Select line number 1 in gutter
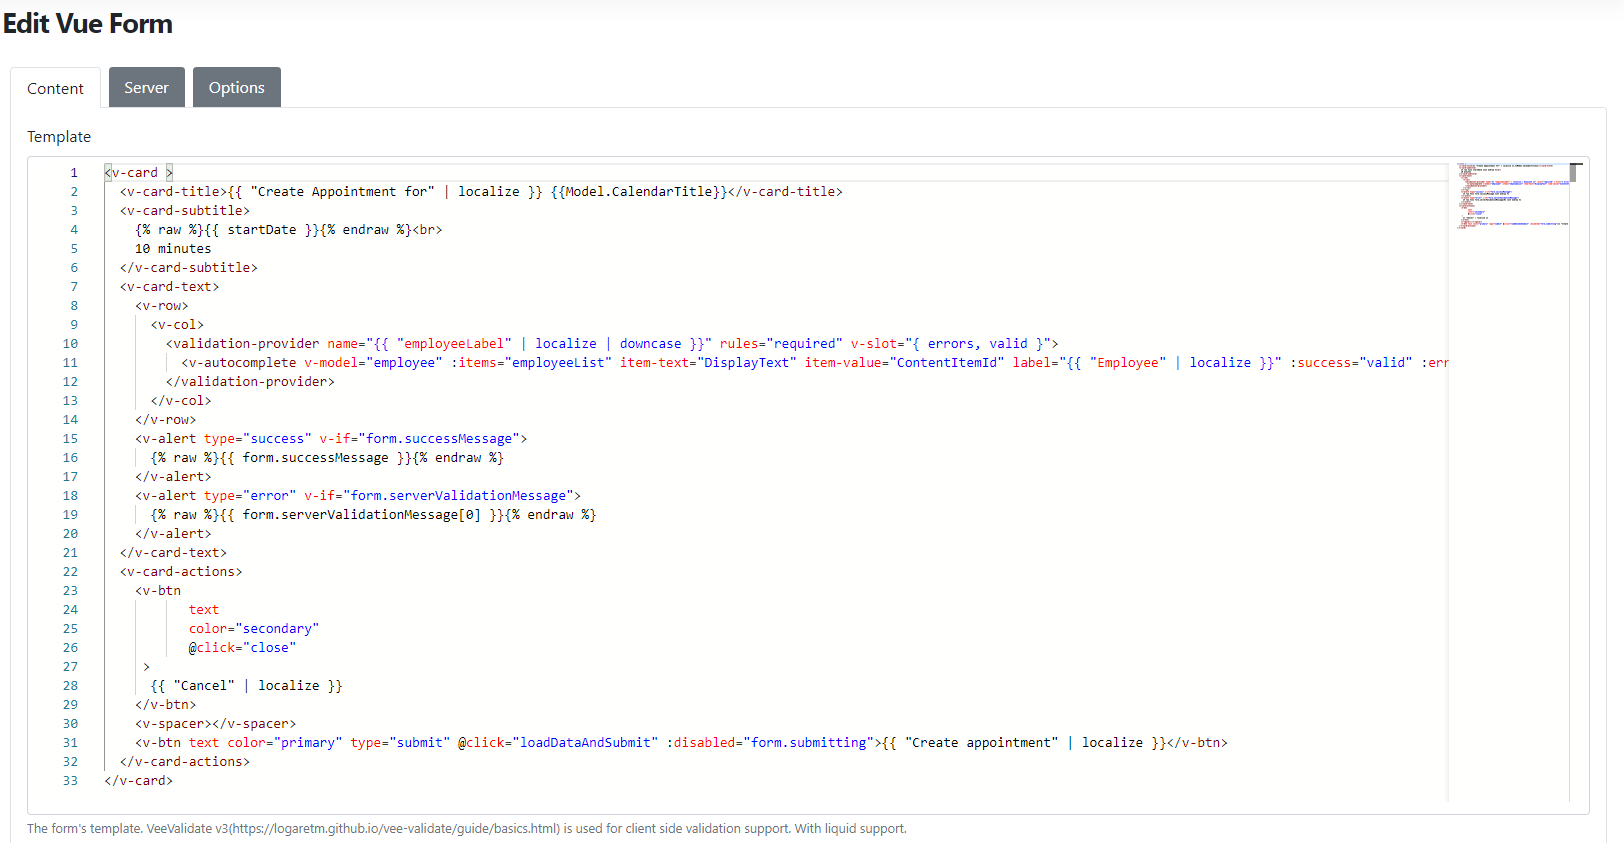The image size is (1624, 843). pos(74,173)
